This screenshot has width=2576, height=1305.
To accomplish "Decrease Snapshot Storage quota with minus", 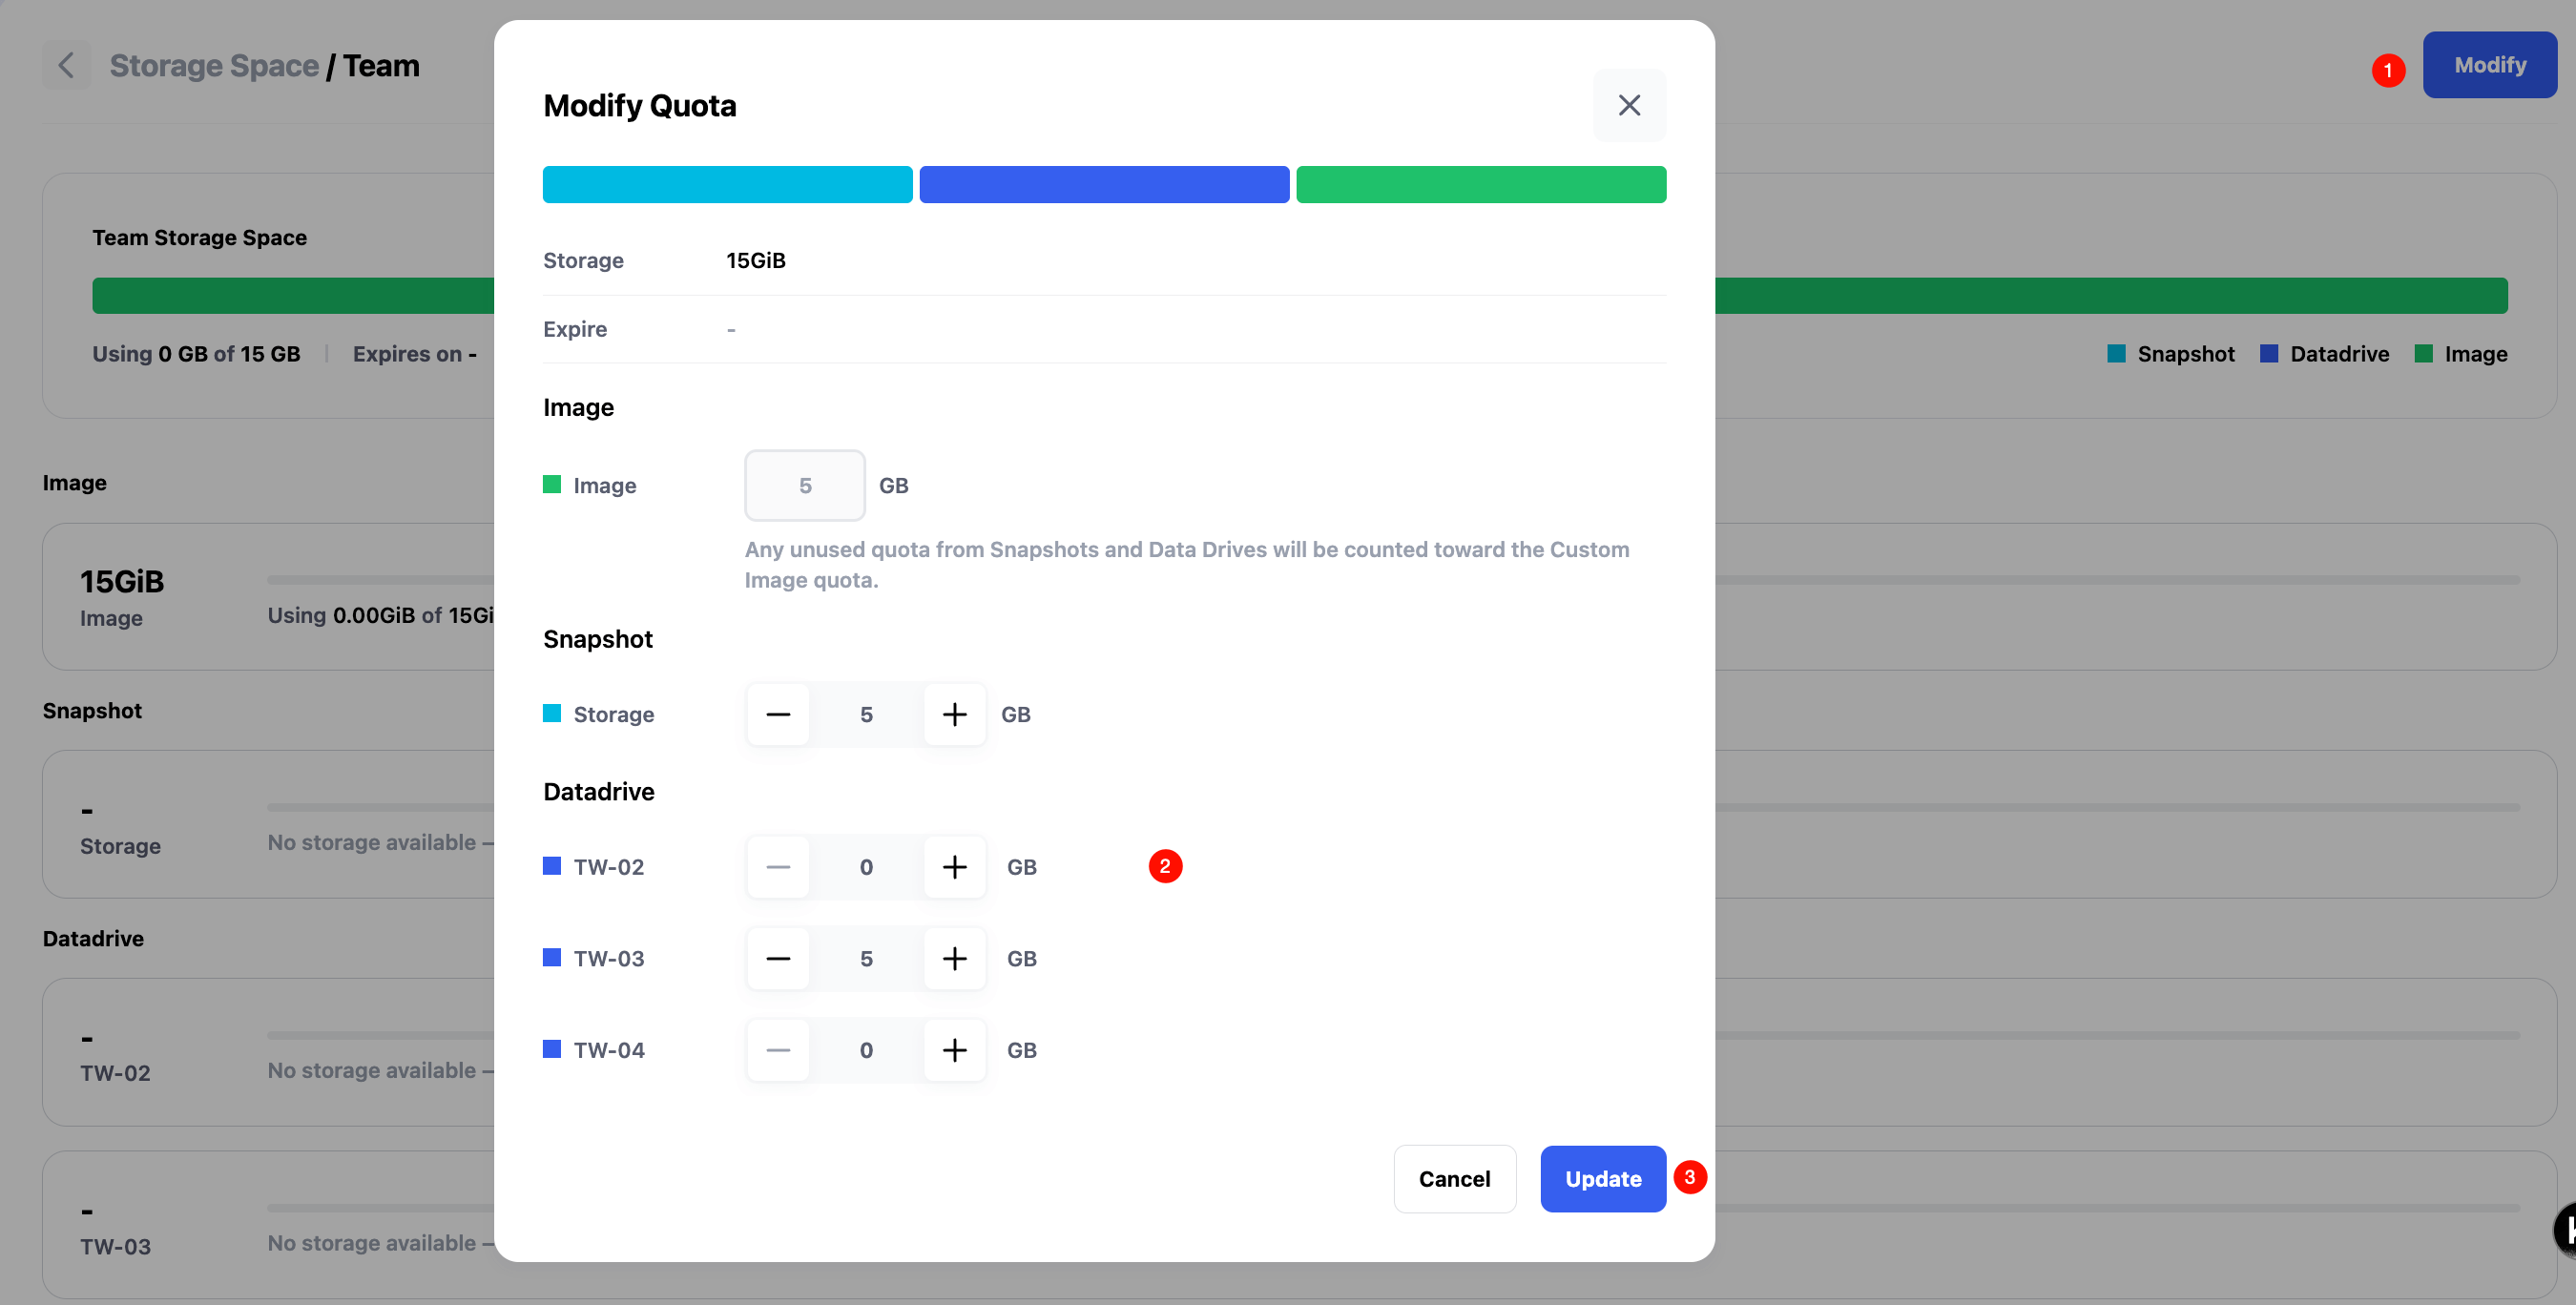I will click(778, 714).
